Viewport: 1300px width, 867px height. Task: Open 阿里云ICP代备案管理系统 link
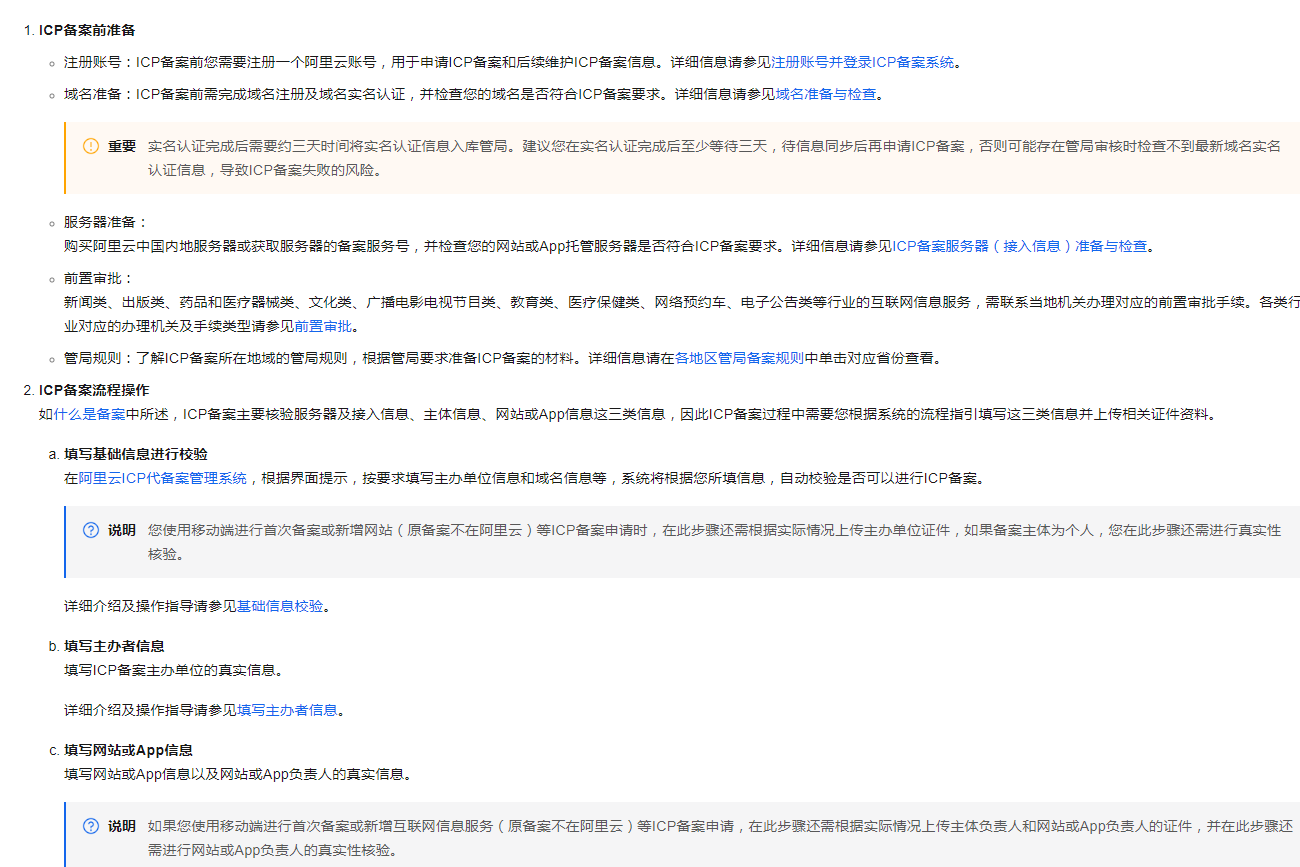163,478
